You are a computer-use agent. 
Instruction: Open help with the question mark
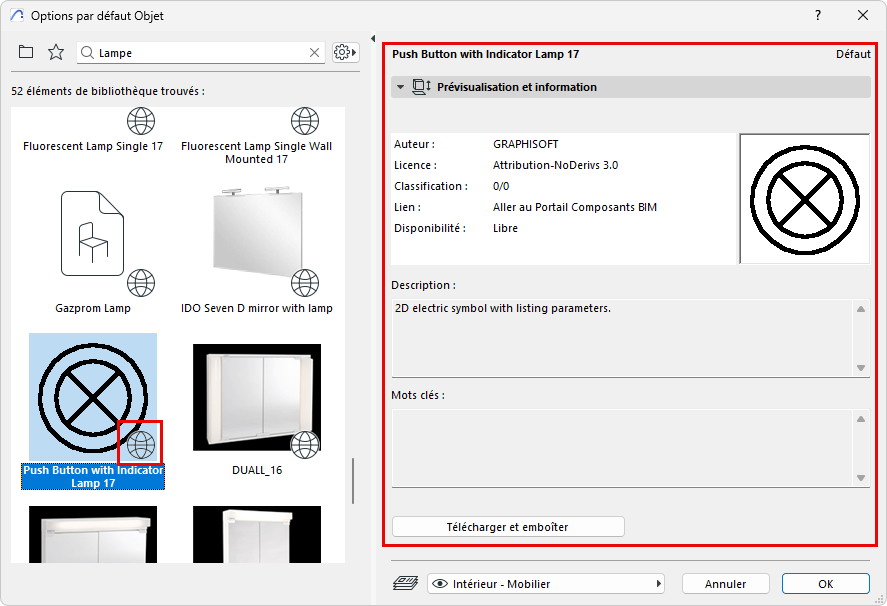(818, 15)
